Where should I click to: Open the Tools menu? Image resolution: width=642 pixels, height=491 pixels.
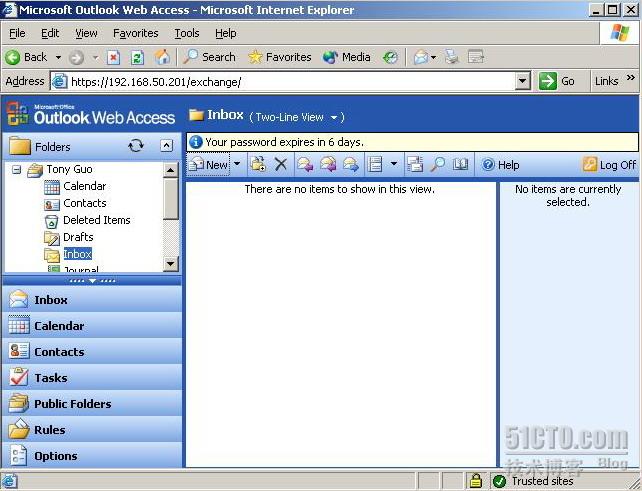[187, 33]
